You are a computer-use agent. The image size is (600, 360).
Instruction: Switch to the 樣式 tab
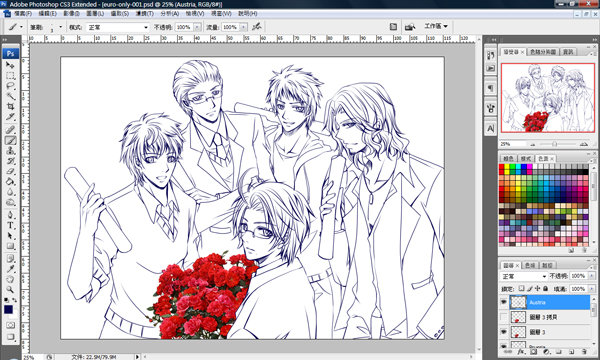526,158
